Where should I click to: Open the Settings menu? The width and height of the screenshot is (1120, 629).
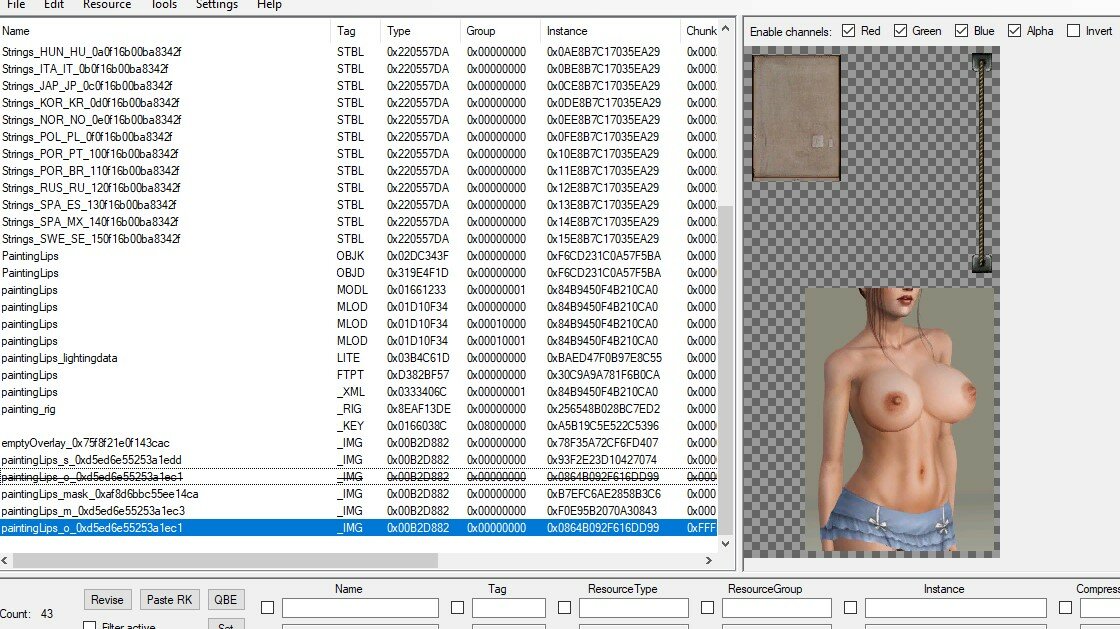217,4
